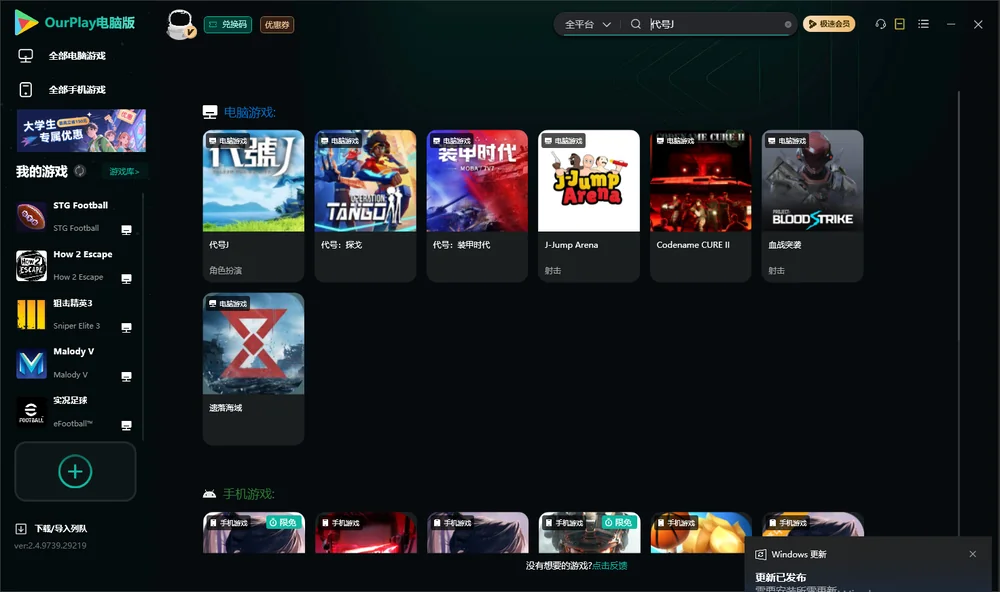Click the 兑换码 redeem code button
The image size is (1000, 592).
tap(228, 25)
